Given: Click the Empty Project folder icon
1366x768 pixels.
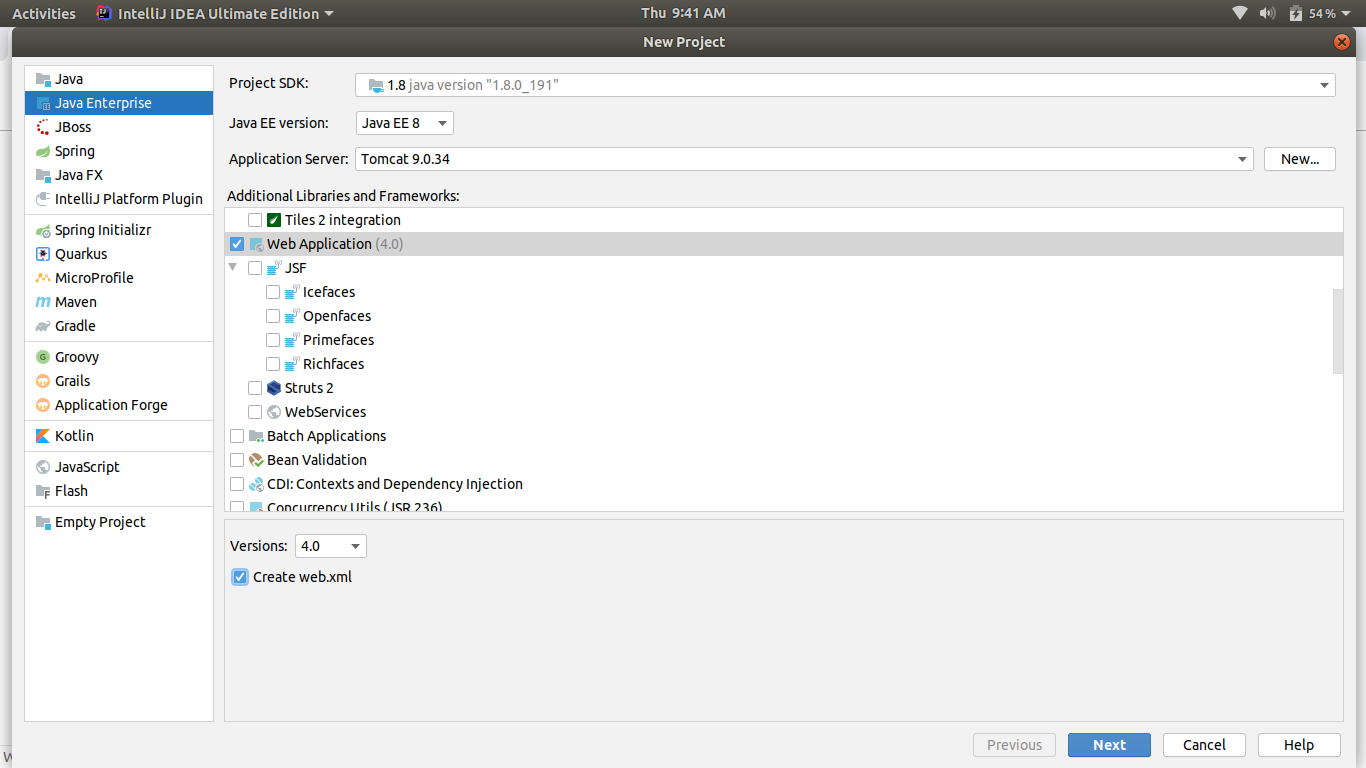Looking at the screenshot, I should 43,522.
